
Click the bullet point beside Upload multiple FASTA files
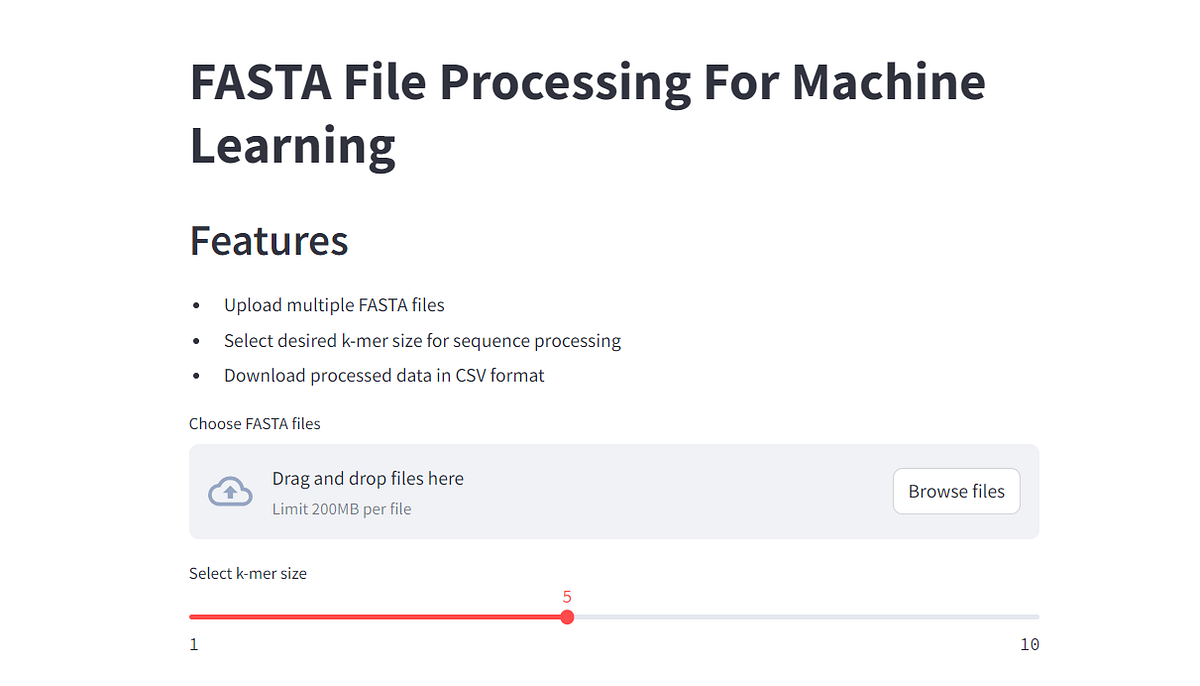click(x=196, y=306)
